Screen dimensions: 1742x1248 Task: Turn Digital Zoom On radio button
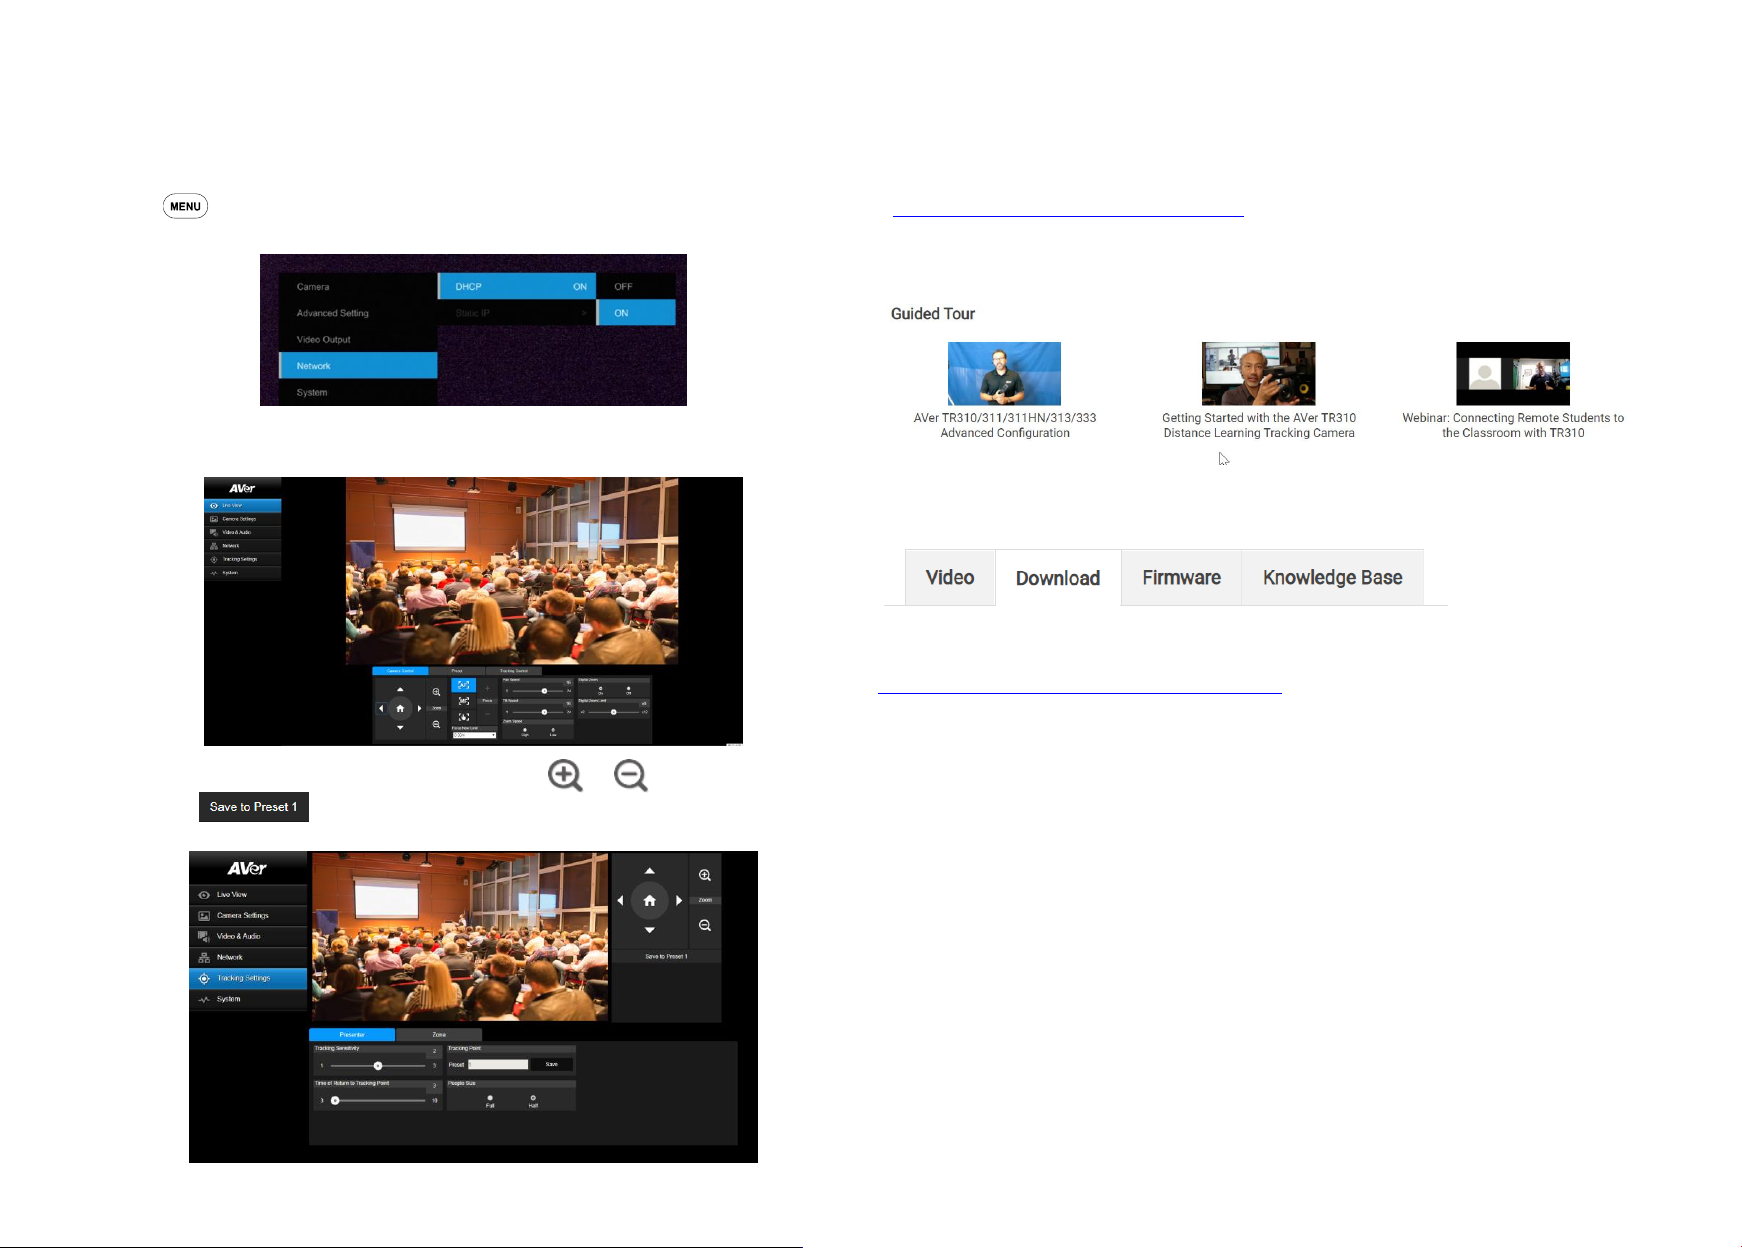[x=600, y=689]
